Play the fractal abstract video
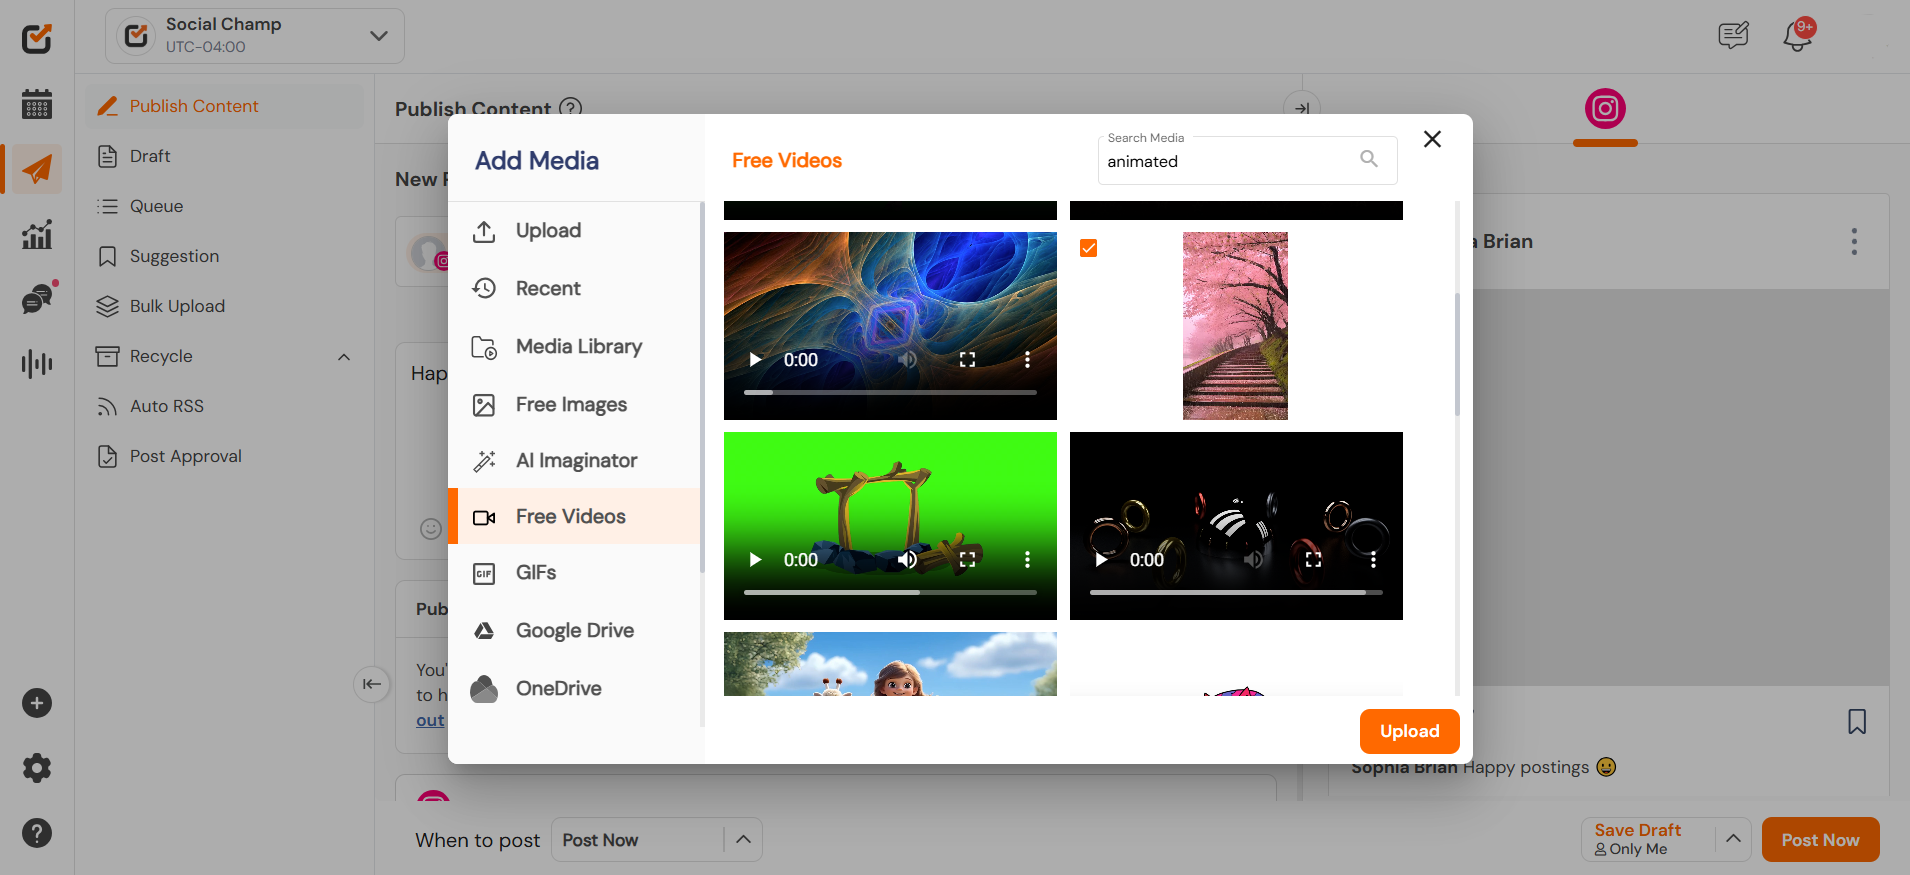Viewport: 1910px width, 875px height. click(x=756, y=360)
